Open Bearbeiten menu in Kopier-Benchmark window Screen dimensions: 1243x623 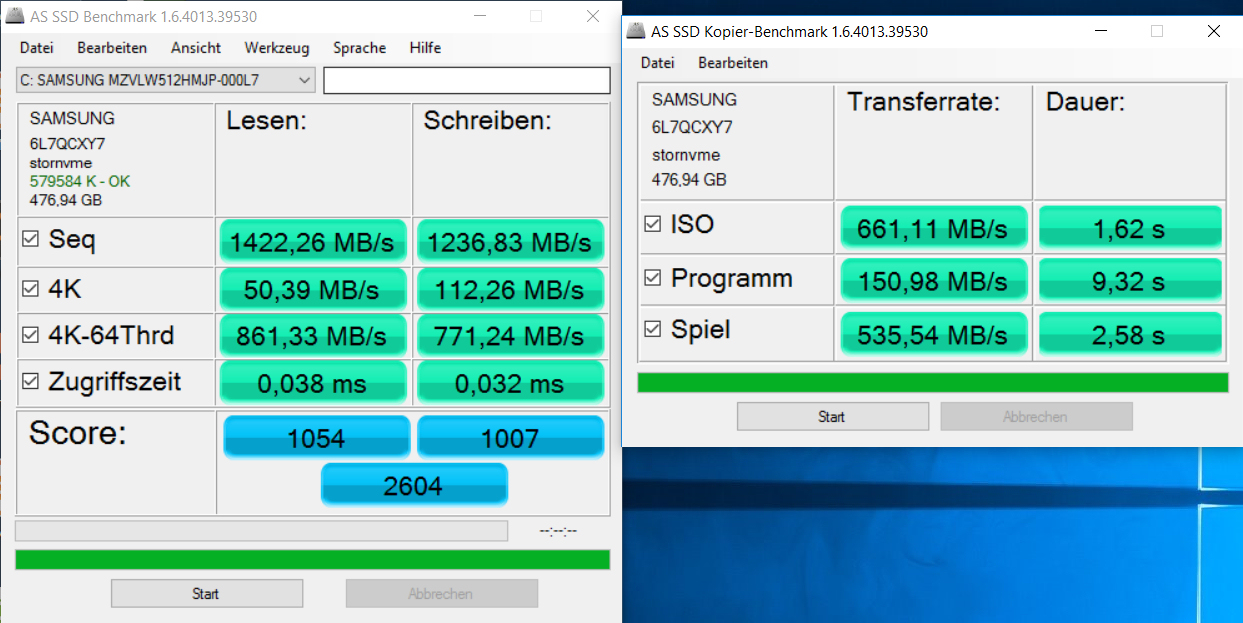click(x=733, y=63)
